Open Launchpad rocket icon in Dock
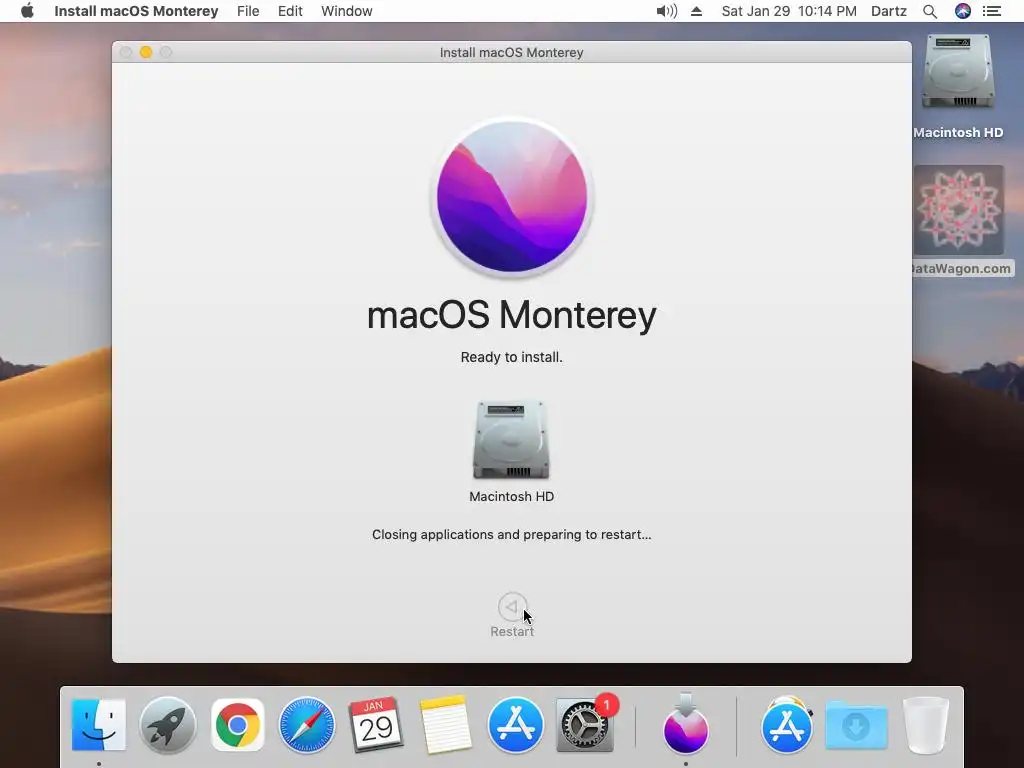The height and width of the screenshot is (768, 1024). tap(168, 725)
